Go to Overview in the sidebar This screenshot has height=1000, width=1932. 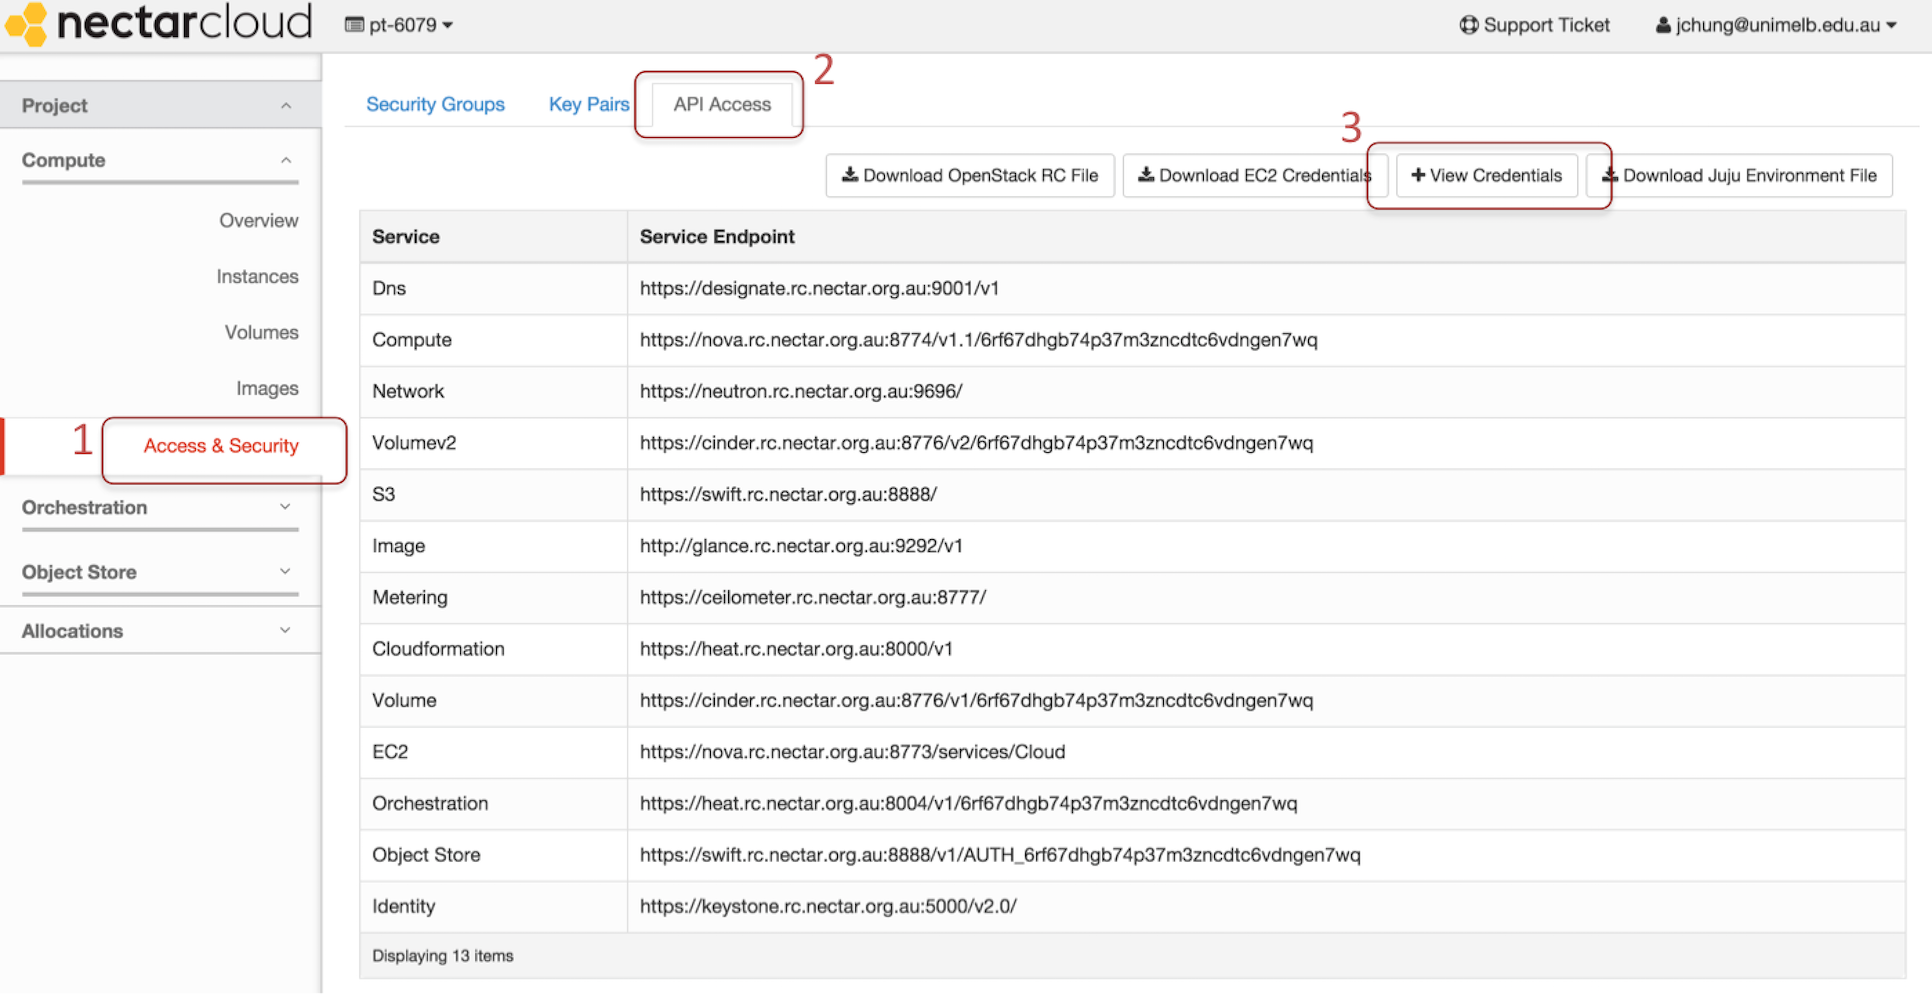coord(258,221)
